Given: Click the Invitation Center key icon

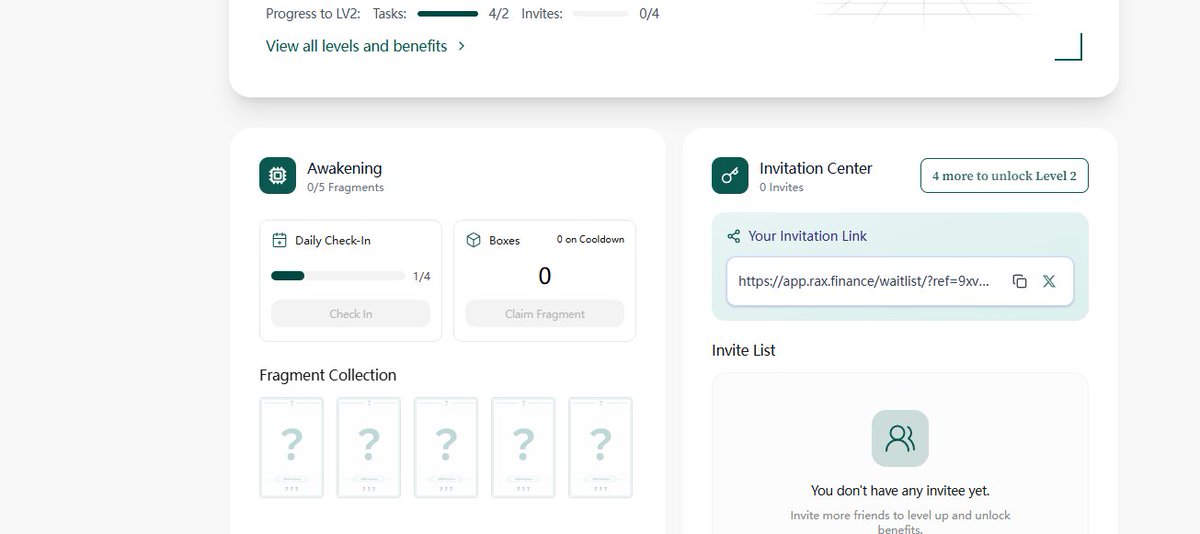Looking at the screenshot, I should pos(730,175).
